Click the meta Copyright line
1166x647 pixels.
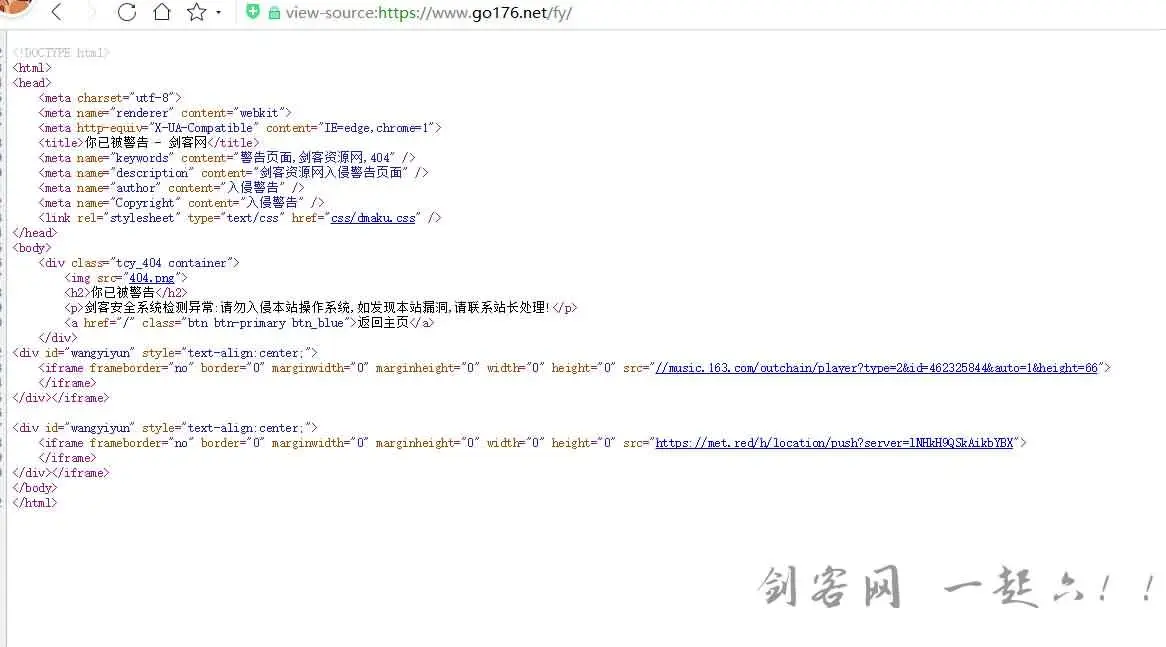pyautogui.click(x=181, y=203)
